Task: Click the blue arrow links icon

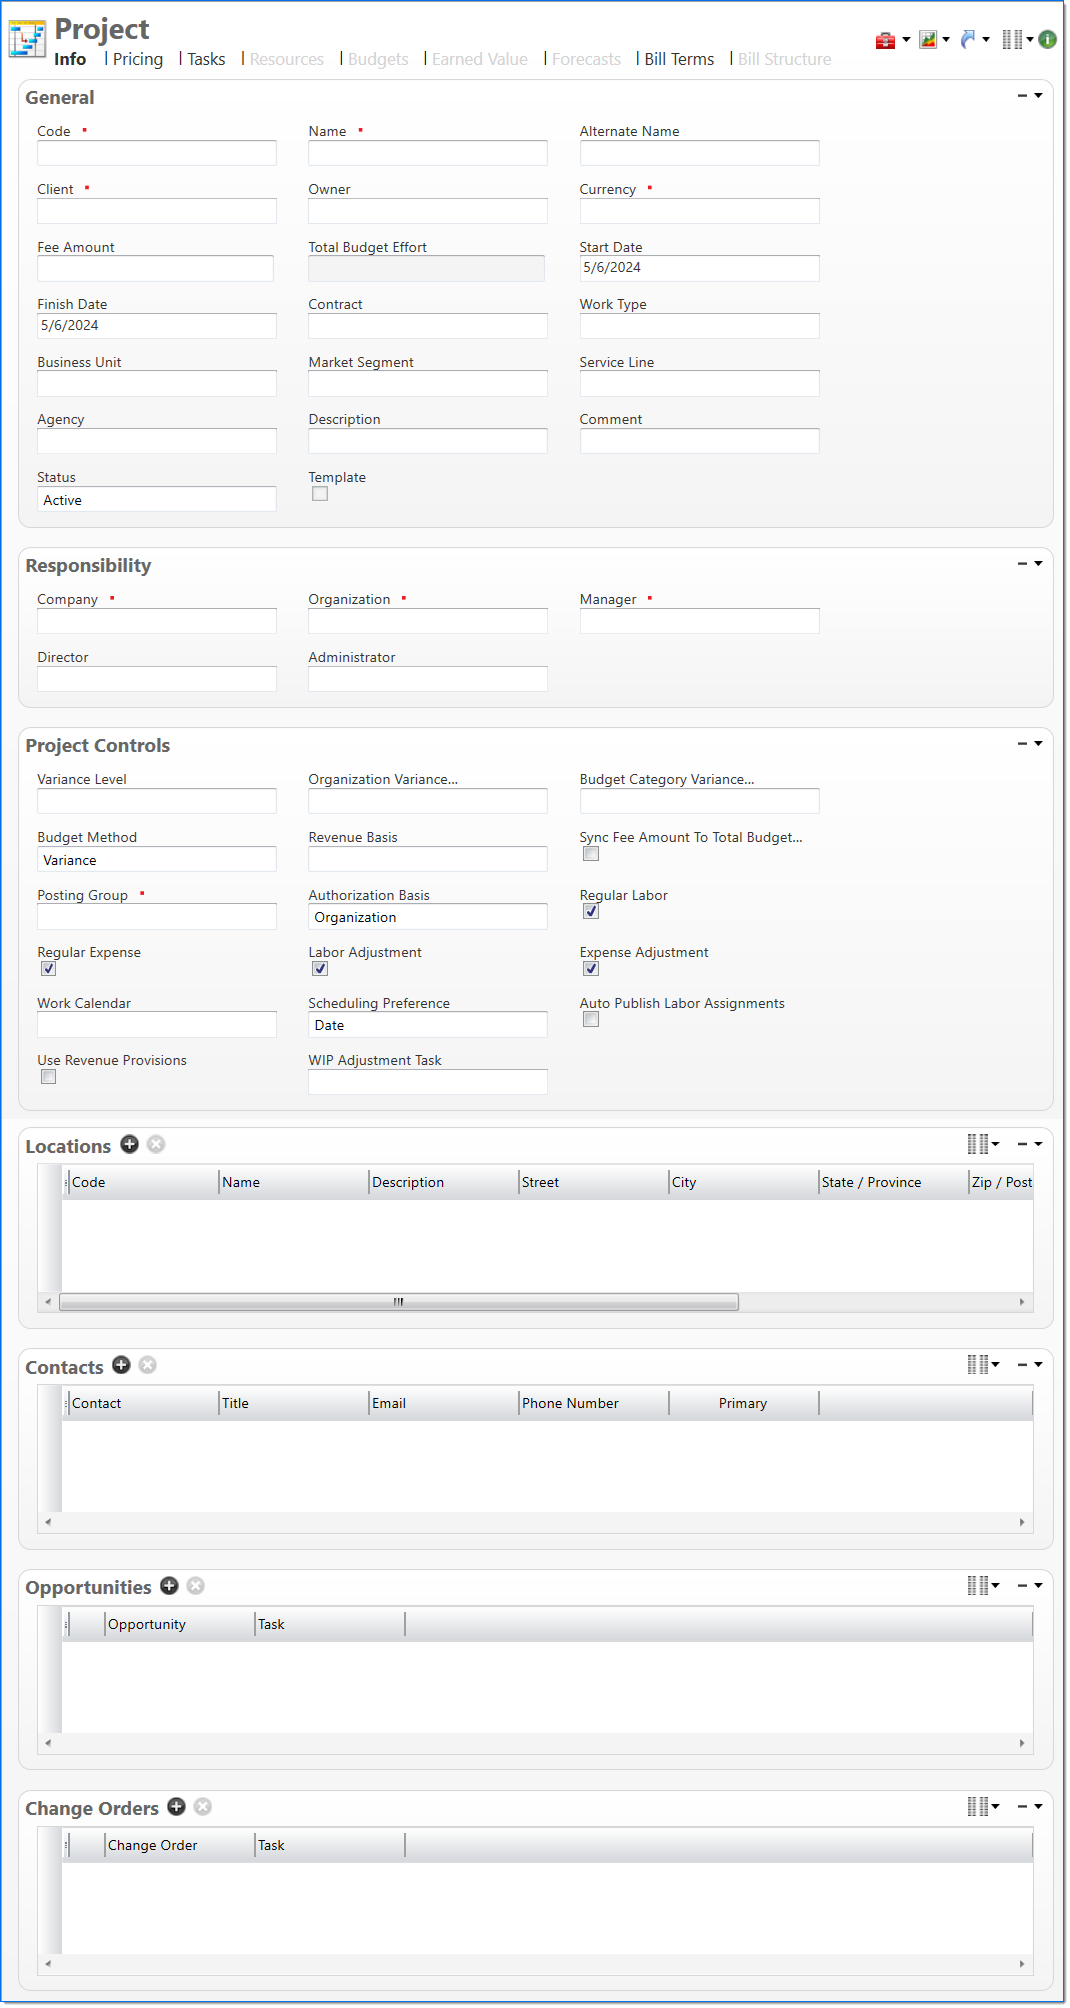Action: click(968, 40)
